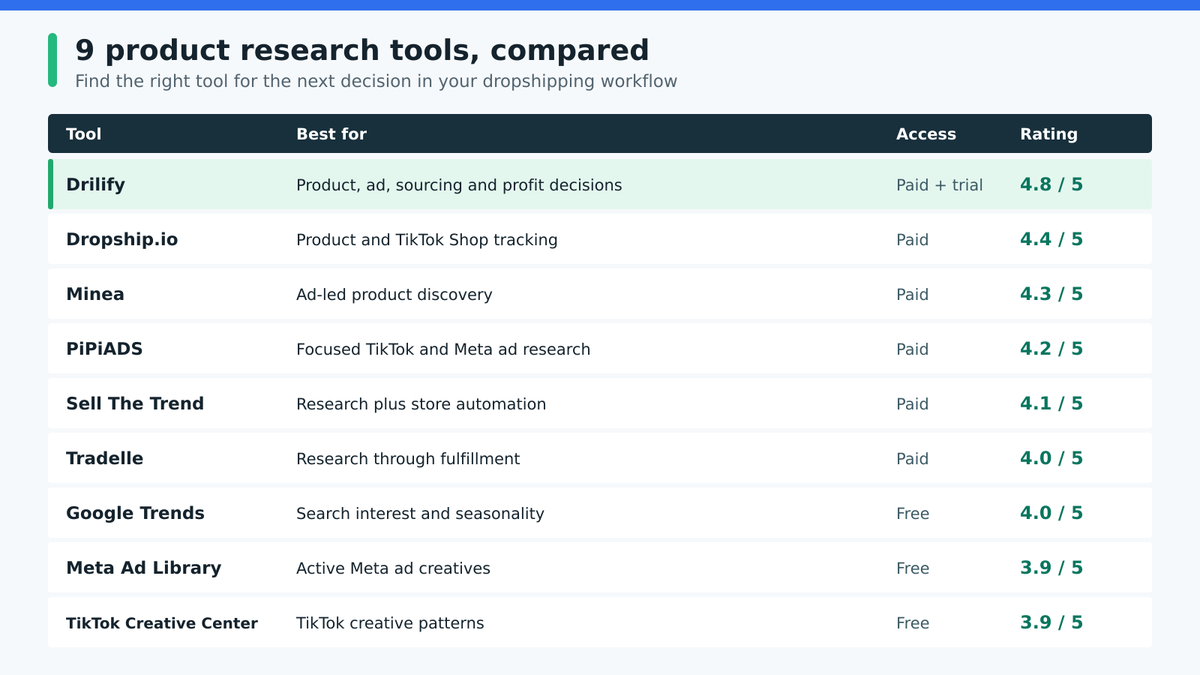Click "Research through fulfillment"

click(408, 458)
